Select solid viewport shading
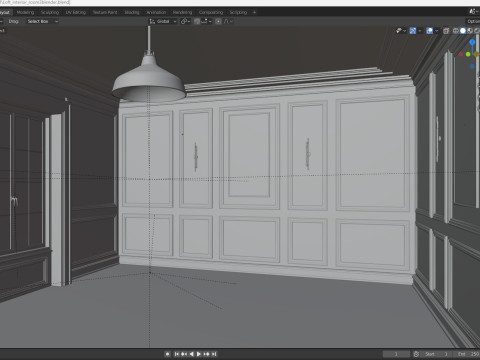The width and height of the screenshot is (480, 360). point(463,31)
